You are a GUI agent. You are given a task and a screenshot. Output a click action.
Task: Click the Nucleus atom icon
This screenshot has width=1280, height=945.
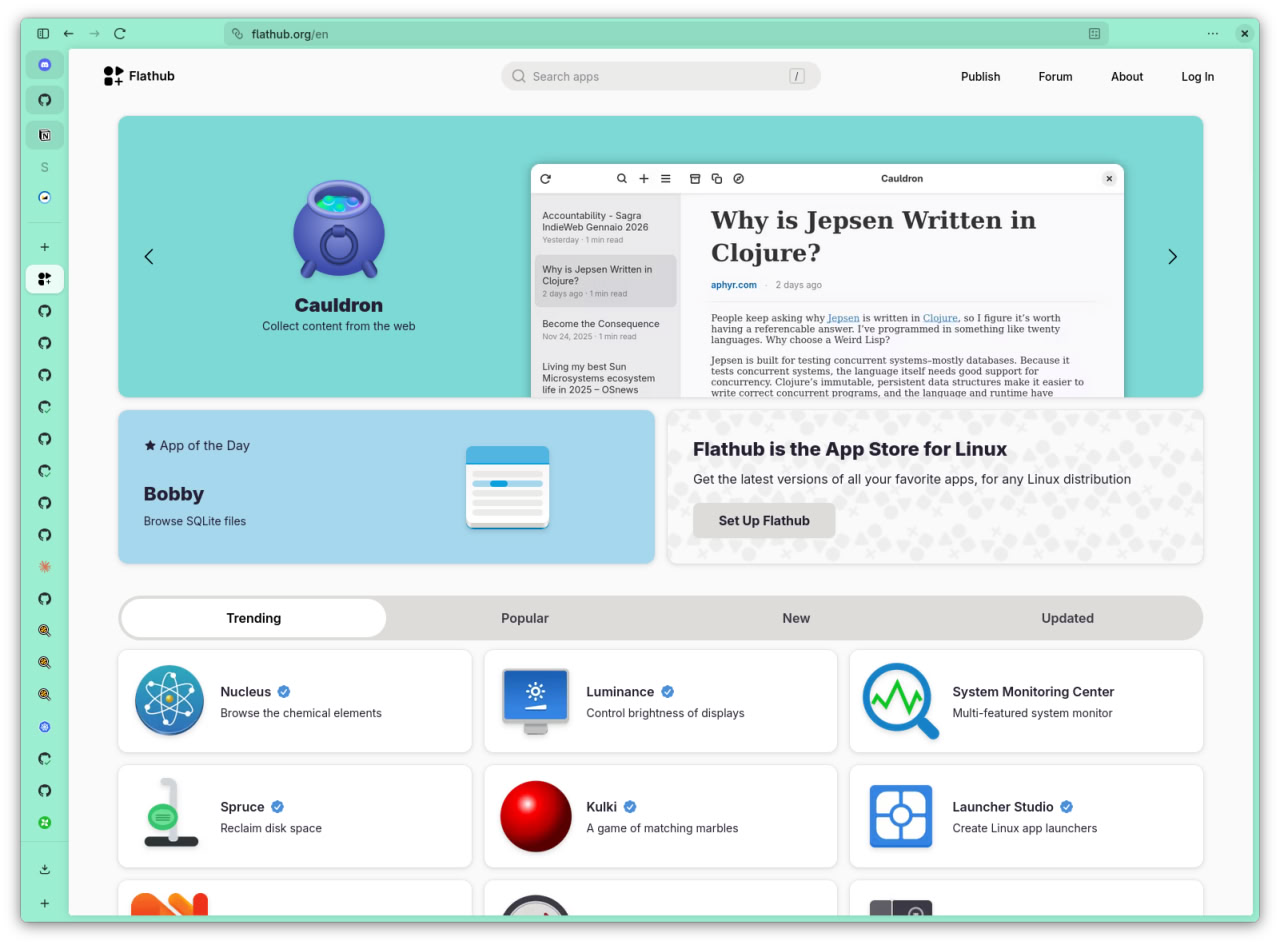(x=169, y=701)
